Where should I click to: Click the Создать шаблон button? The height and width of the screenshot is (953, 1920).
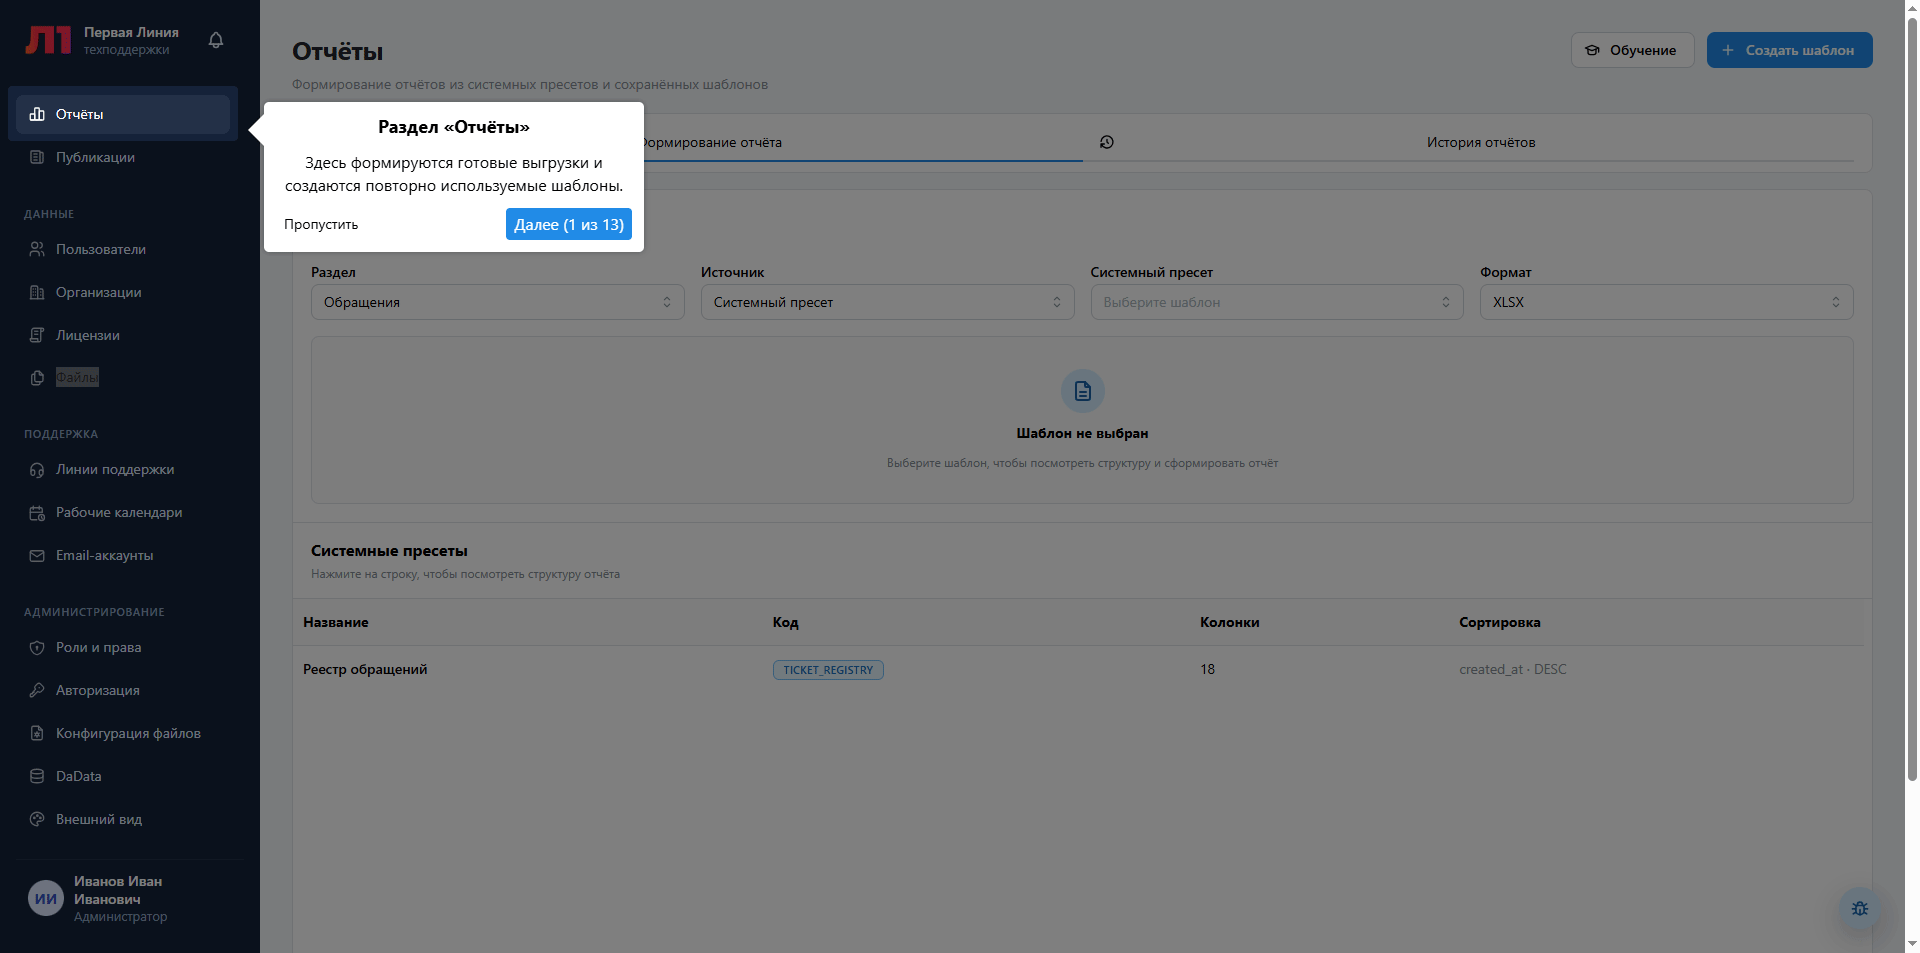pos(1789,50)
